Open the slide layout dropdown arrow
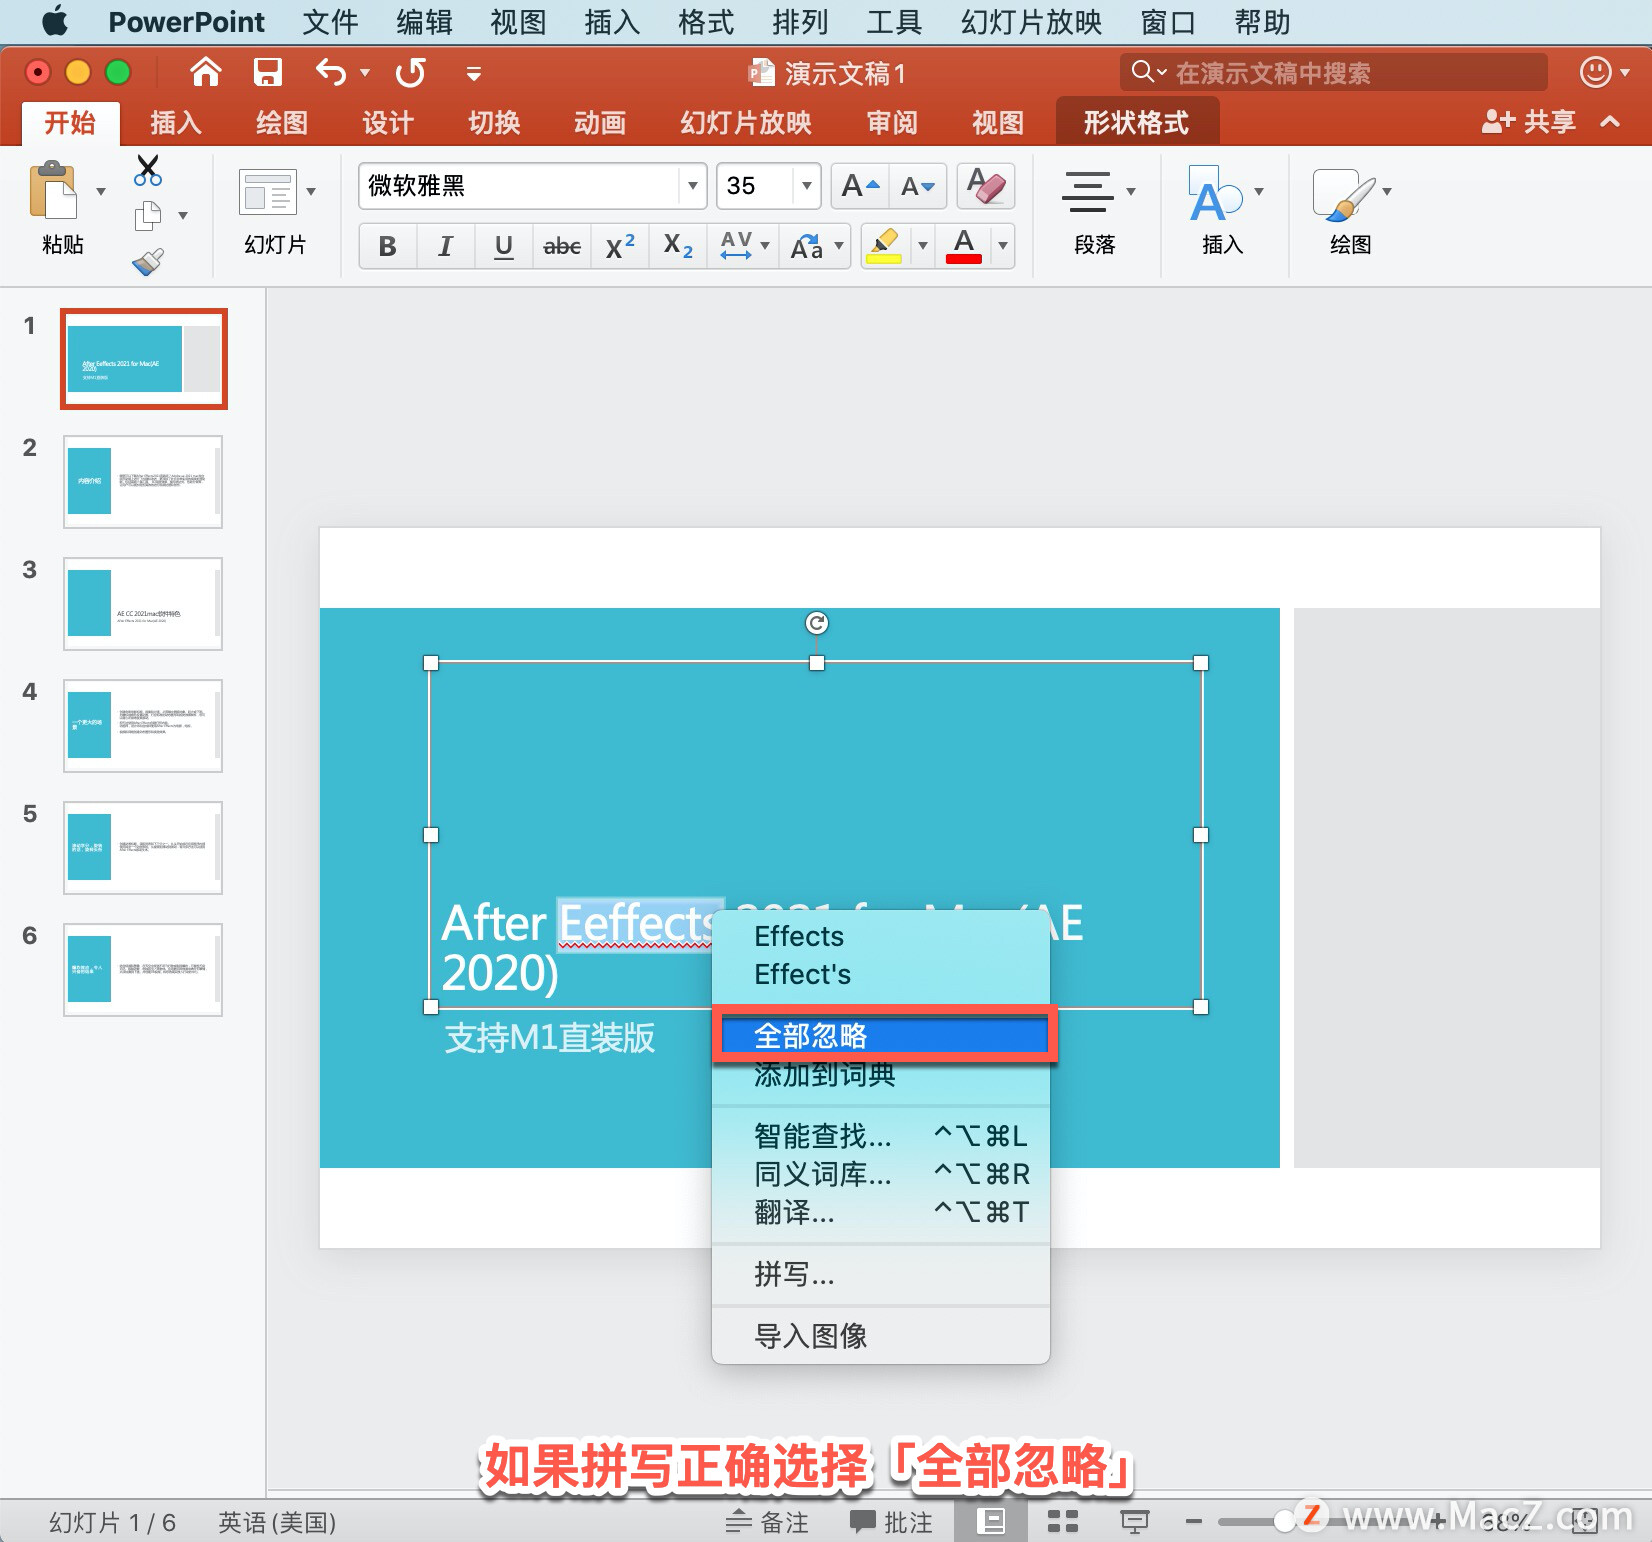Viewport: 1652px width, 1542px height. pyautogui.click(x=311, y=191)
